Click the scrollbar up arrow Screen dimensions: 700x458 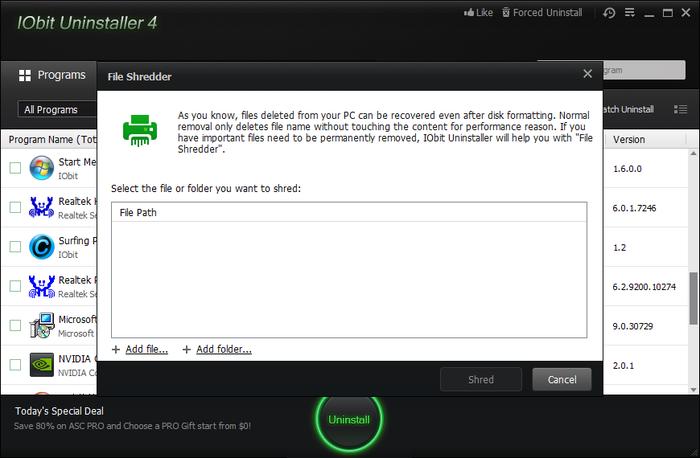pyautogui.click(x=693, y=153)
